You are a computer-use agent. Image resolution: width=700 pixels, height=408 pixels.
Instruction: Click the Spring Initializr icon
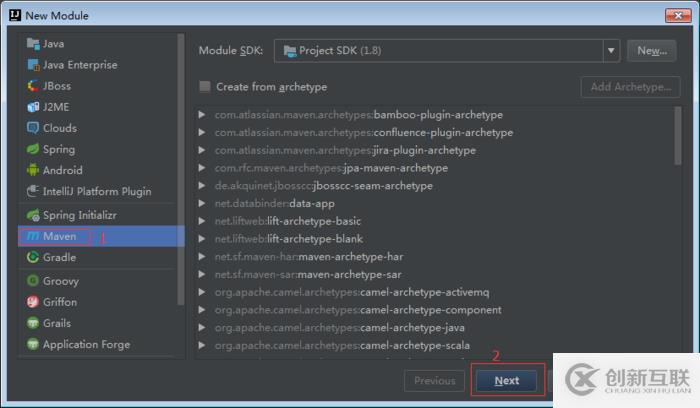[x=33, y=215]
